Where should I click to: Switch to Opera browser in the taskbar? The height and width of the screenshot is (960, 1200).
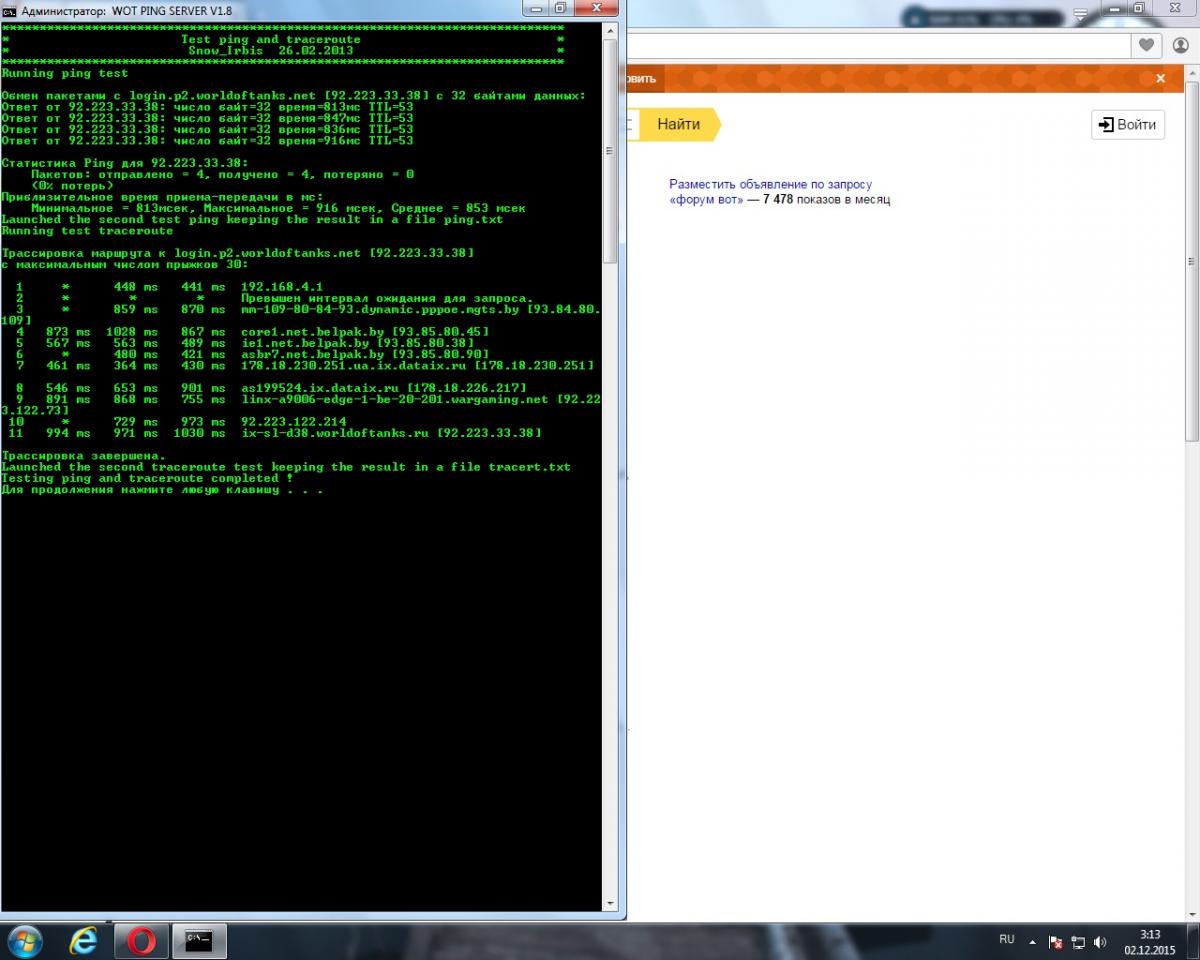[x=141, y=941]
